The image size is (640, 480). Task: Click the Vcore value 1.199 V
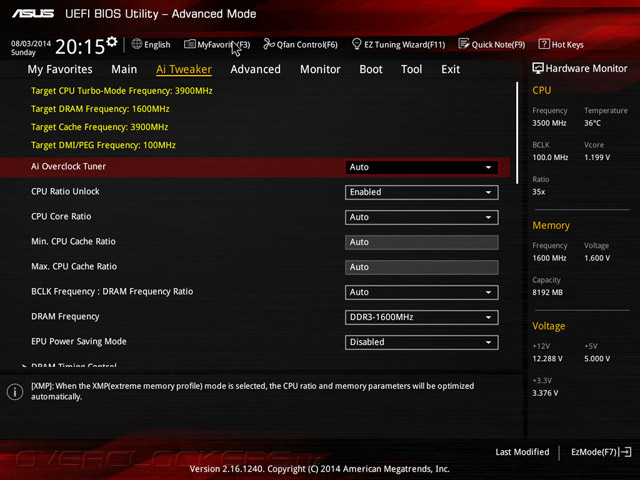[x=597, y=157]
